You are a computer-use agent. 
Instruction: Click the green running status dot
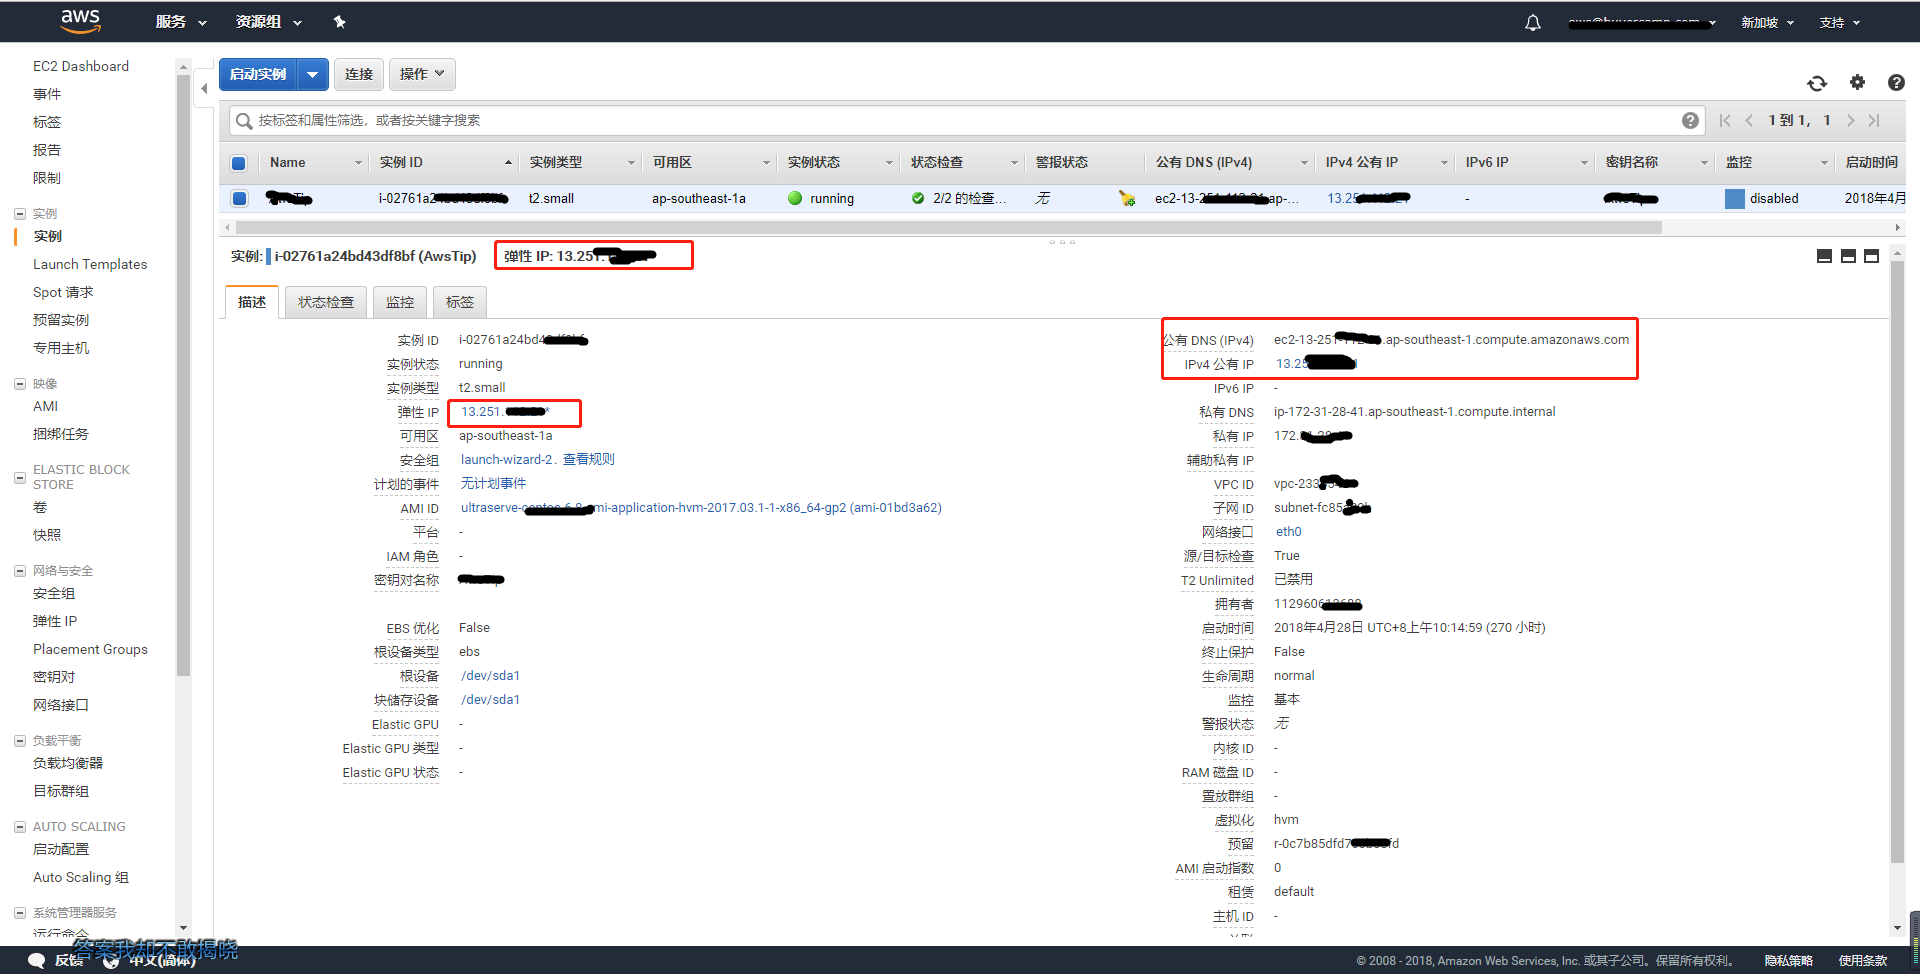tap(795, 198)
